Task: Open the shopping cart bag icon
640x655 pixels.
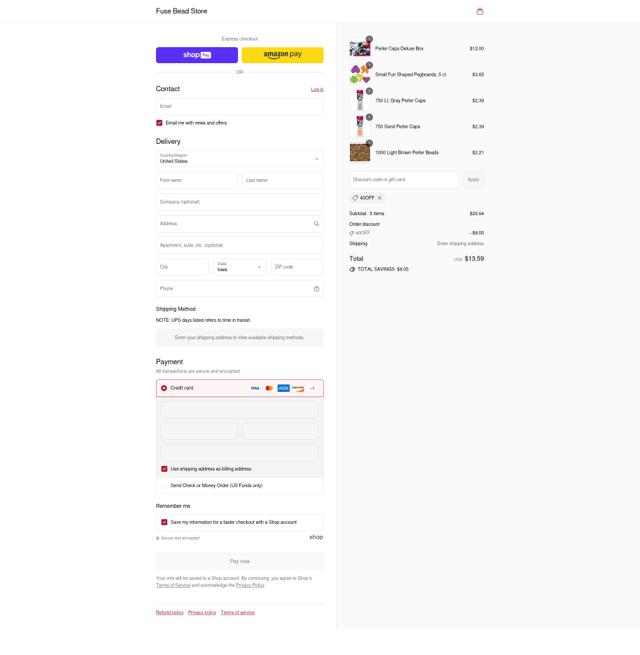Action: click(x=480, y=11)
